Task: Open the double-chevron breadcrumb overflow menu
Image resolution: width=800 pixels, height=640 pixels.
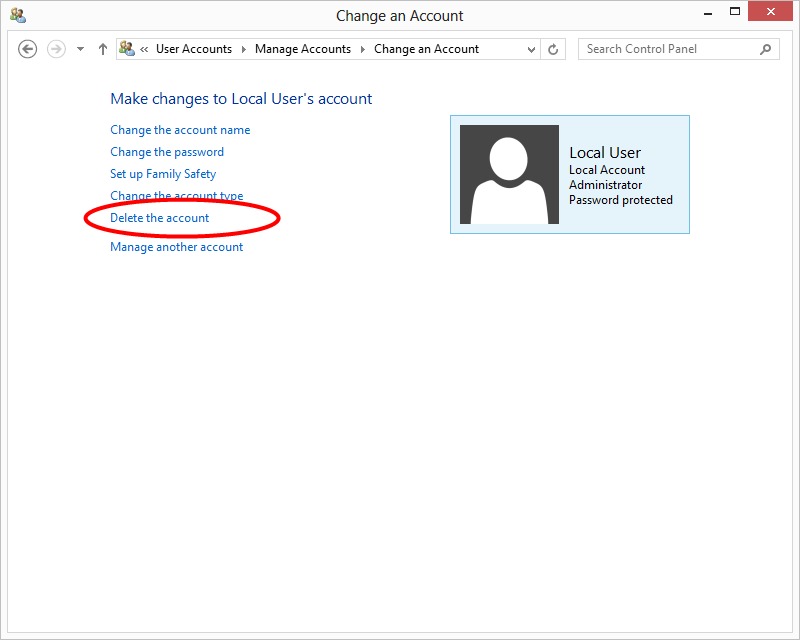Action: pyautogui.click(x=145, y=49)
